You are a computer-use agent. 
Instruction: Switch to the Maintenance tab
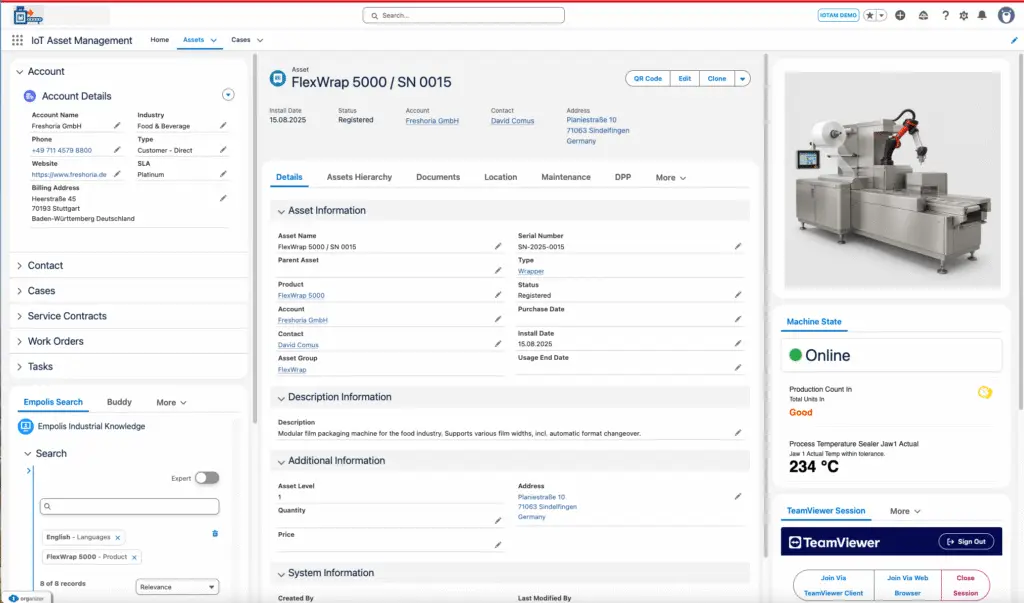click(x=566, y=177)
